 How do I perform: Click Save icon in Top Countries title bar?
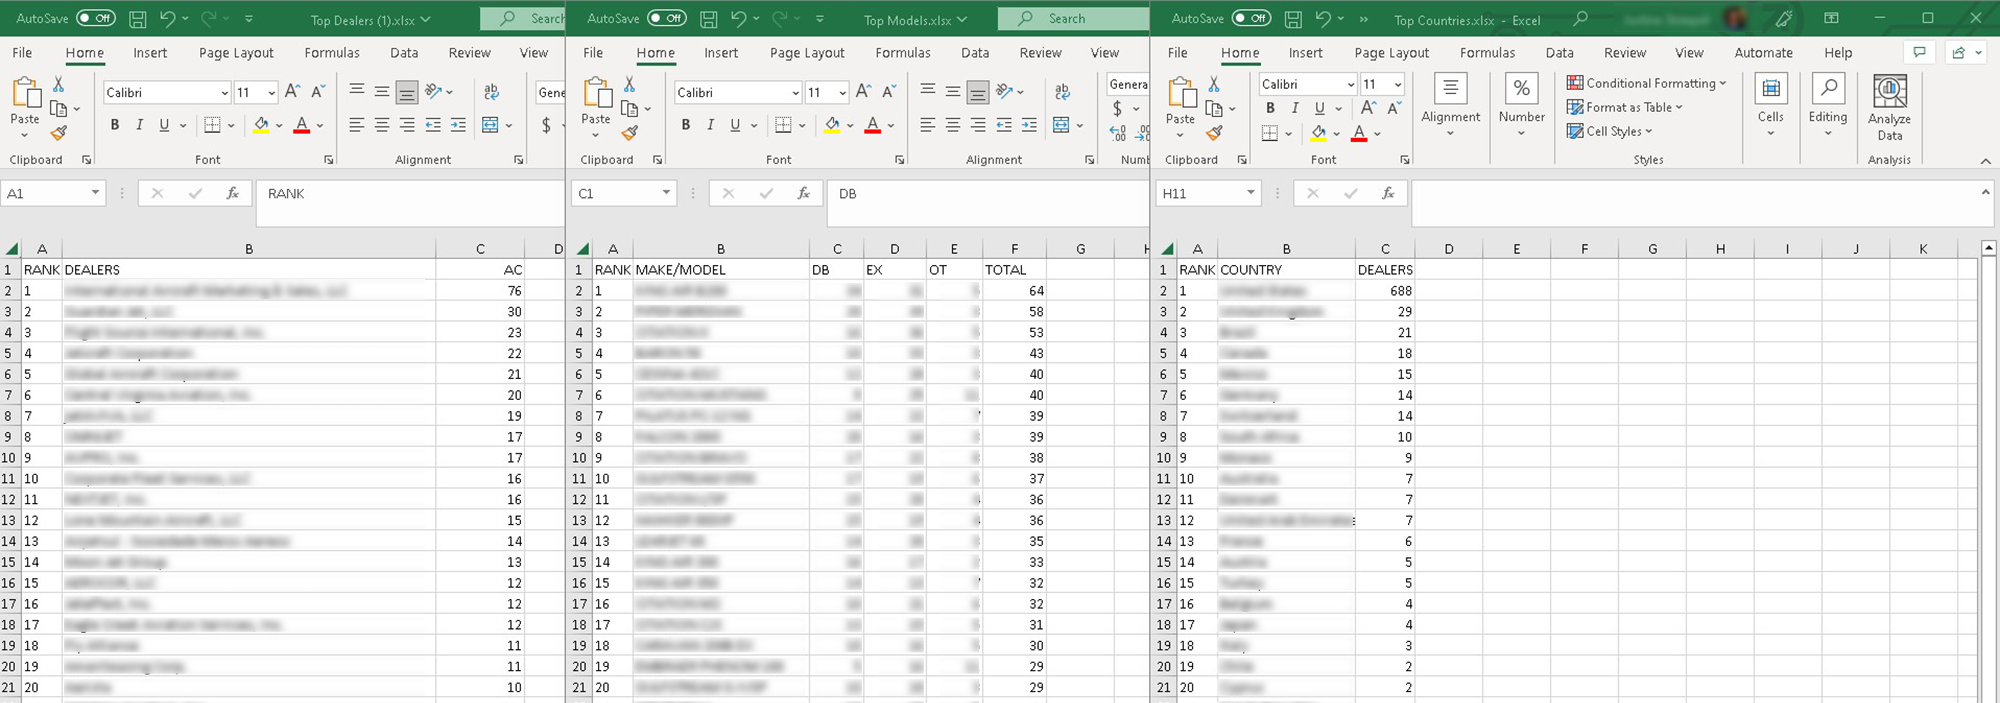tap(1293, 19)
